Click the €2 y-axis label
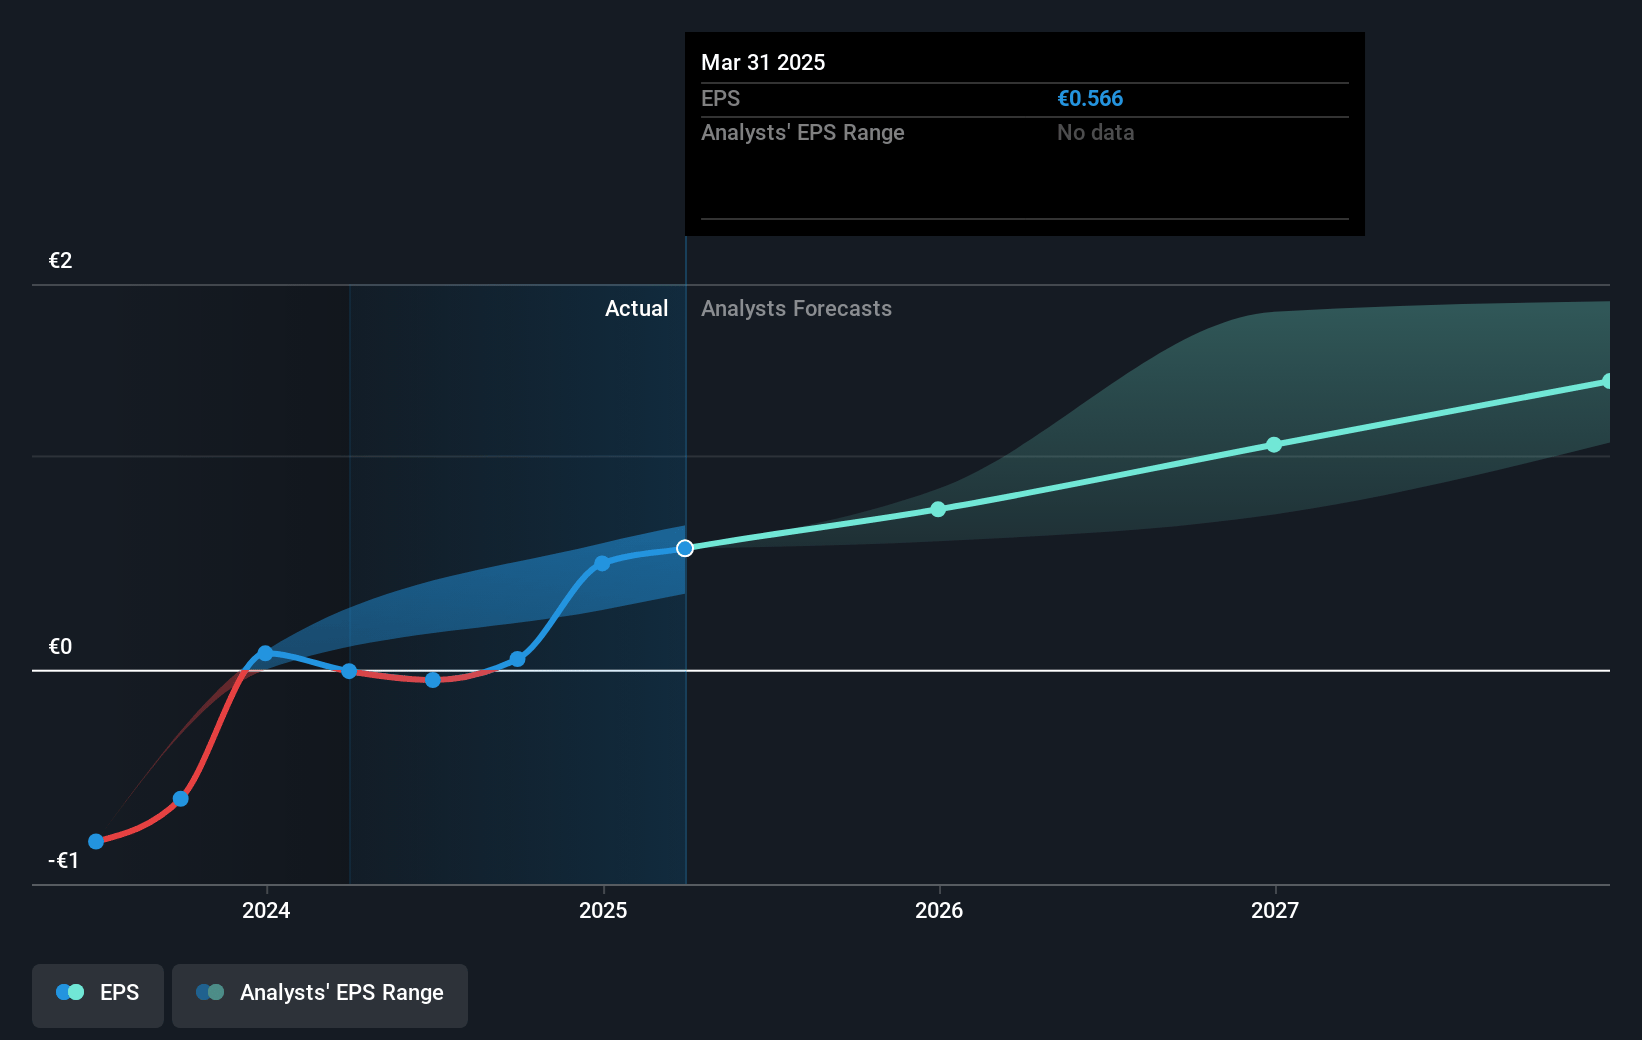The image size is (1642, 1040). (61, 261)
